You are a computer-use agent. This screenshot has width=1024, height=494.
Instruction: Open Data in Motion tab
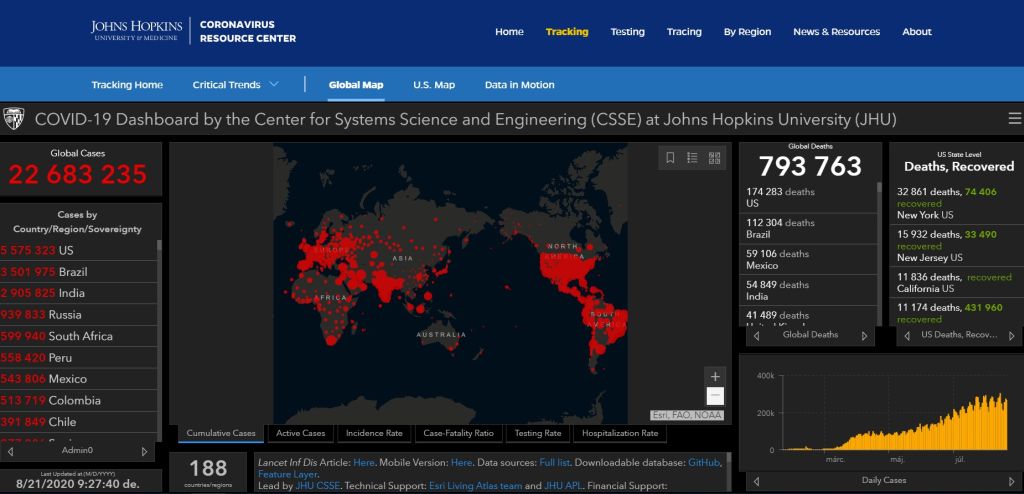(519, 85)
